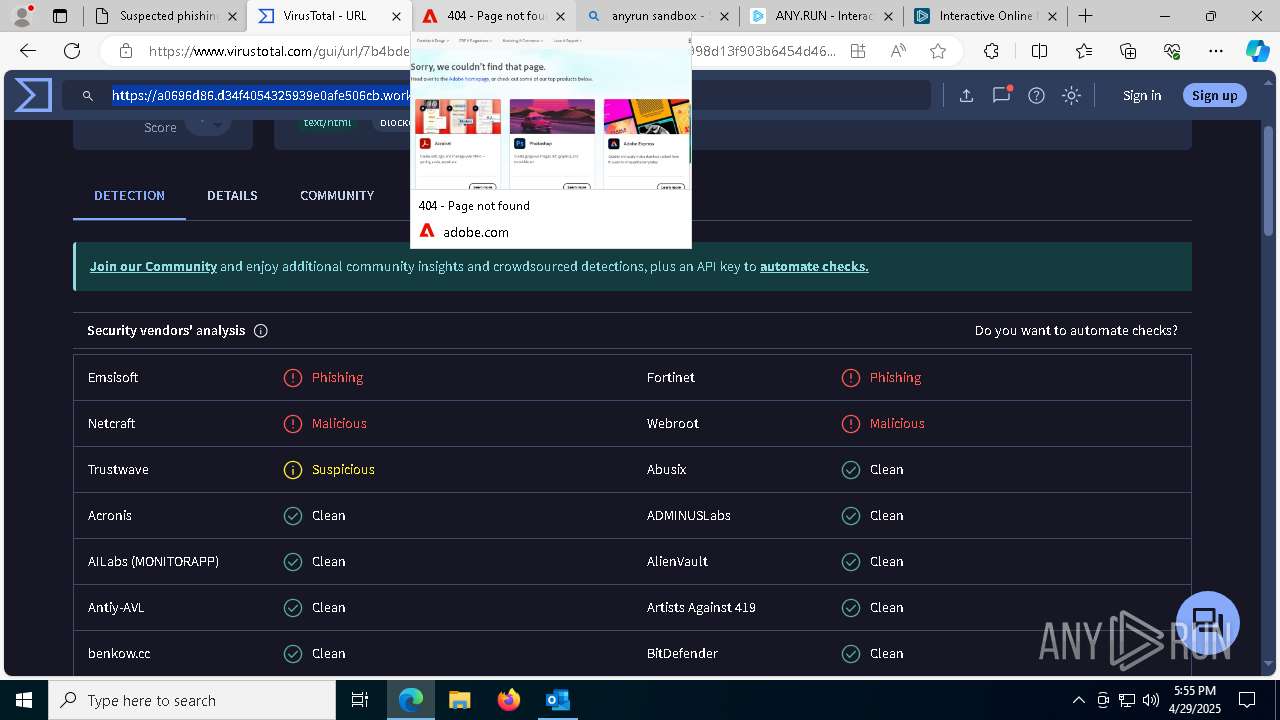Screen dimensions: 1280x720
Task: Click ADMINUSLabs Clean checkmark icon
Action: click(x=851, y=516)
